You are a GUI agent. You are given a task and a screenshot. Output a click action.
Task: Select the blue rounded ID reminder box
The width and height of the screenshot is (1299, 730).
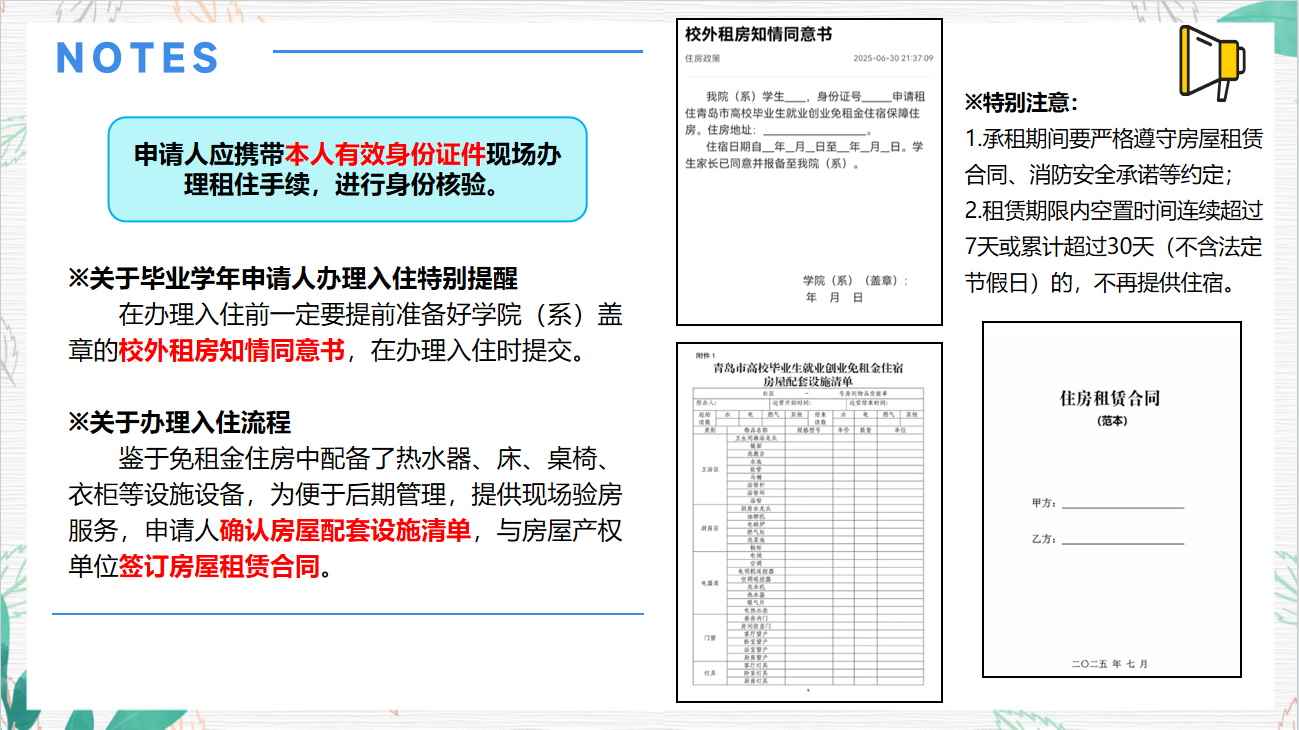347,169
